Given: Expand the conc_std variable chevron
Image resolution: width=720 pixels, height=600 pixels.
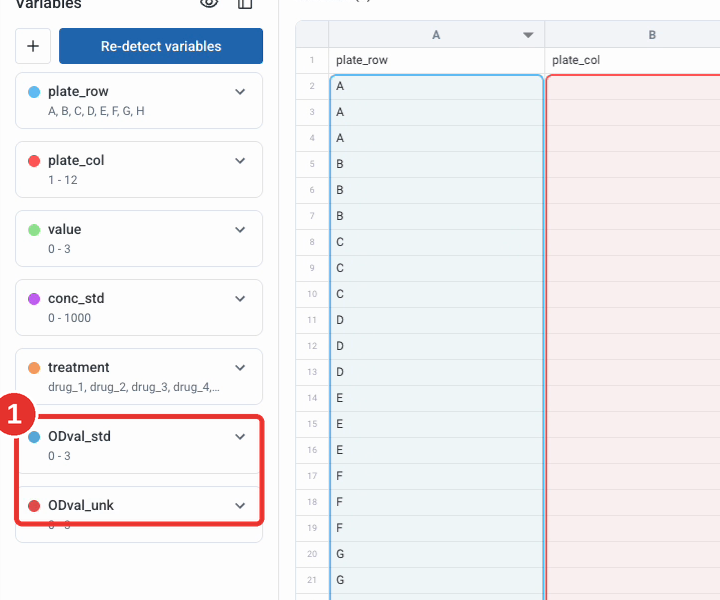Looking at the screenshot, I should click(x=240, y=298).
